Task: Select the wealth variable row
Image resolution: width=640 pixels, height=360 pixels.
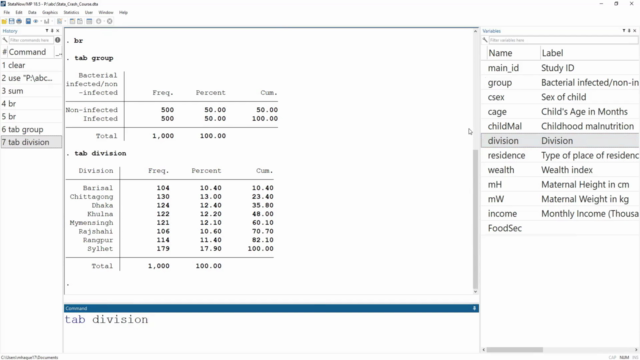Action: click(560, 170)
